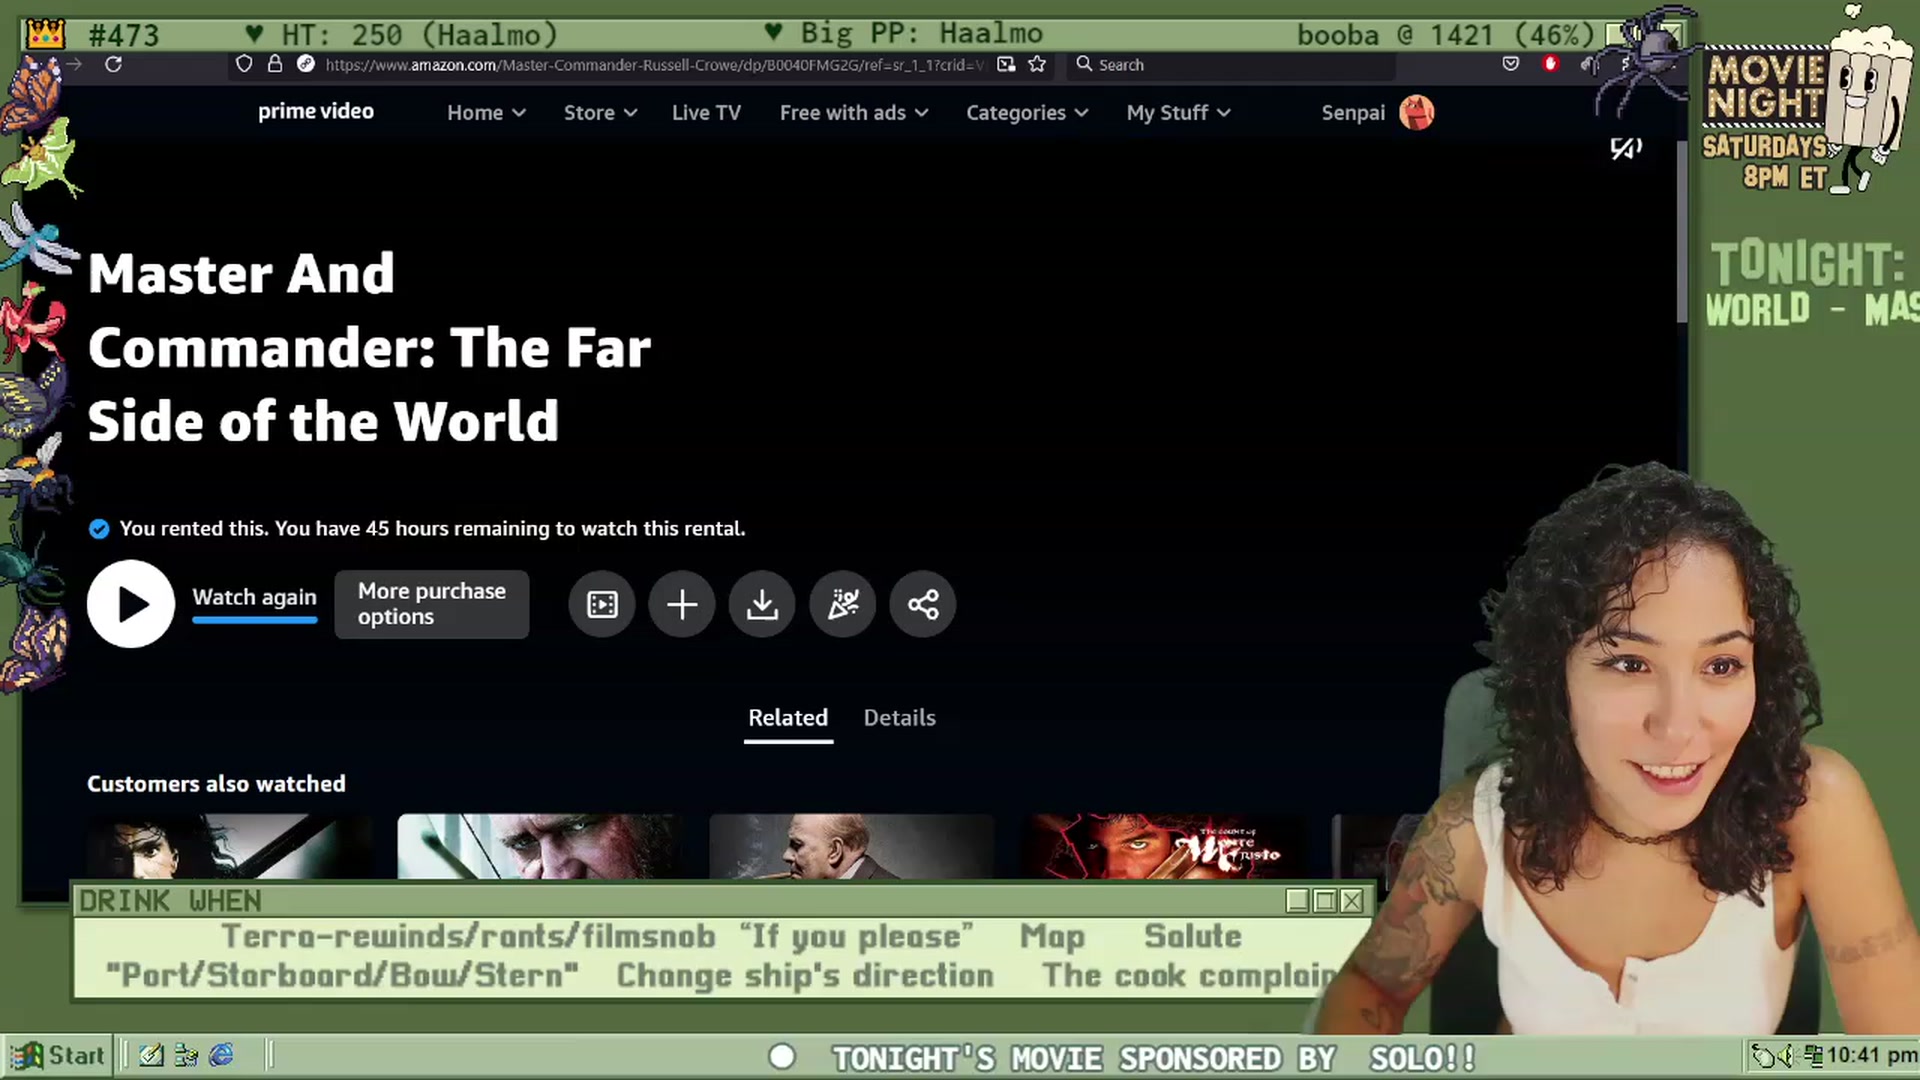
Task: Click the blue watch progress bar
Action: [x=254, y=620]
